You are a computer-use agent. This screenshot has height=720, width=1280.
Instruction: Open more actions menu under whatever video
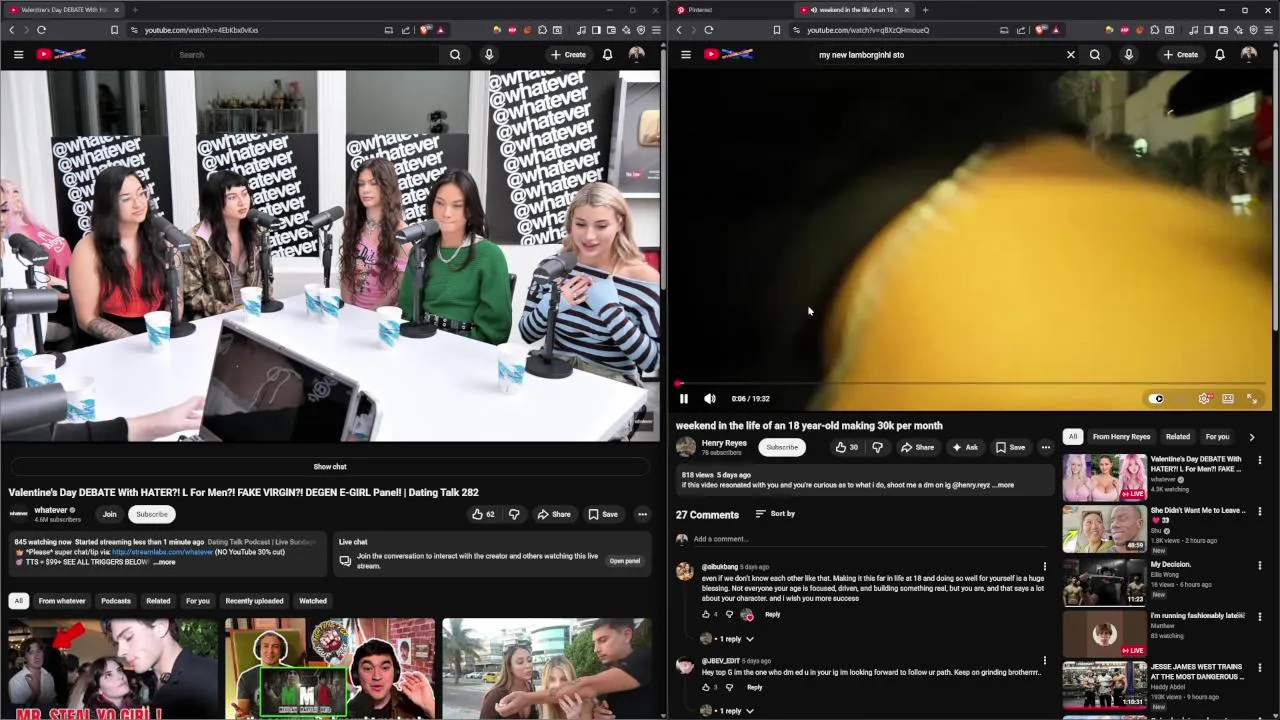642,514
